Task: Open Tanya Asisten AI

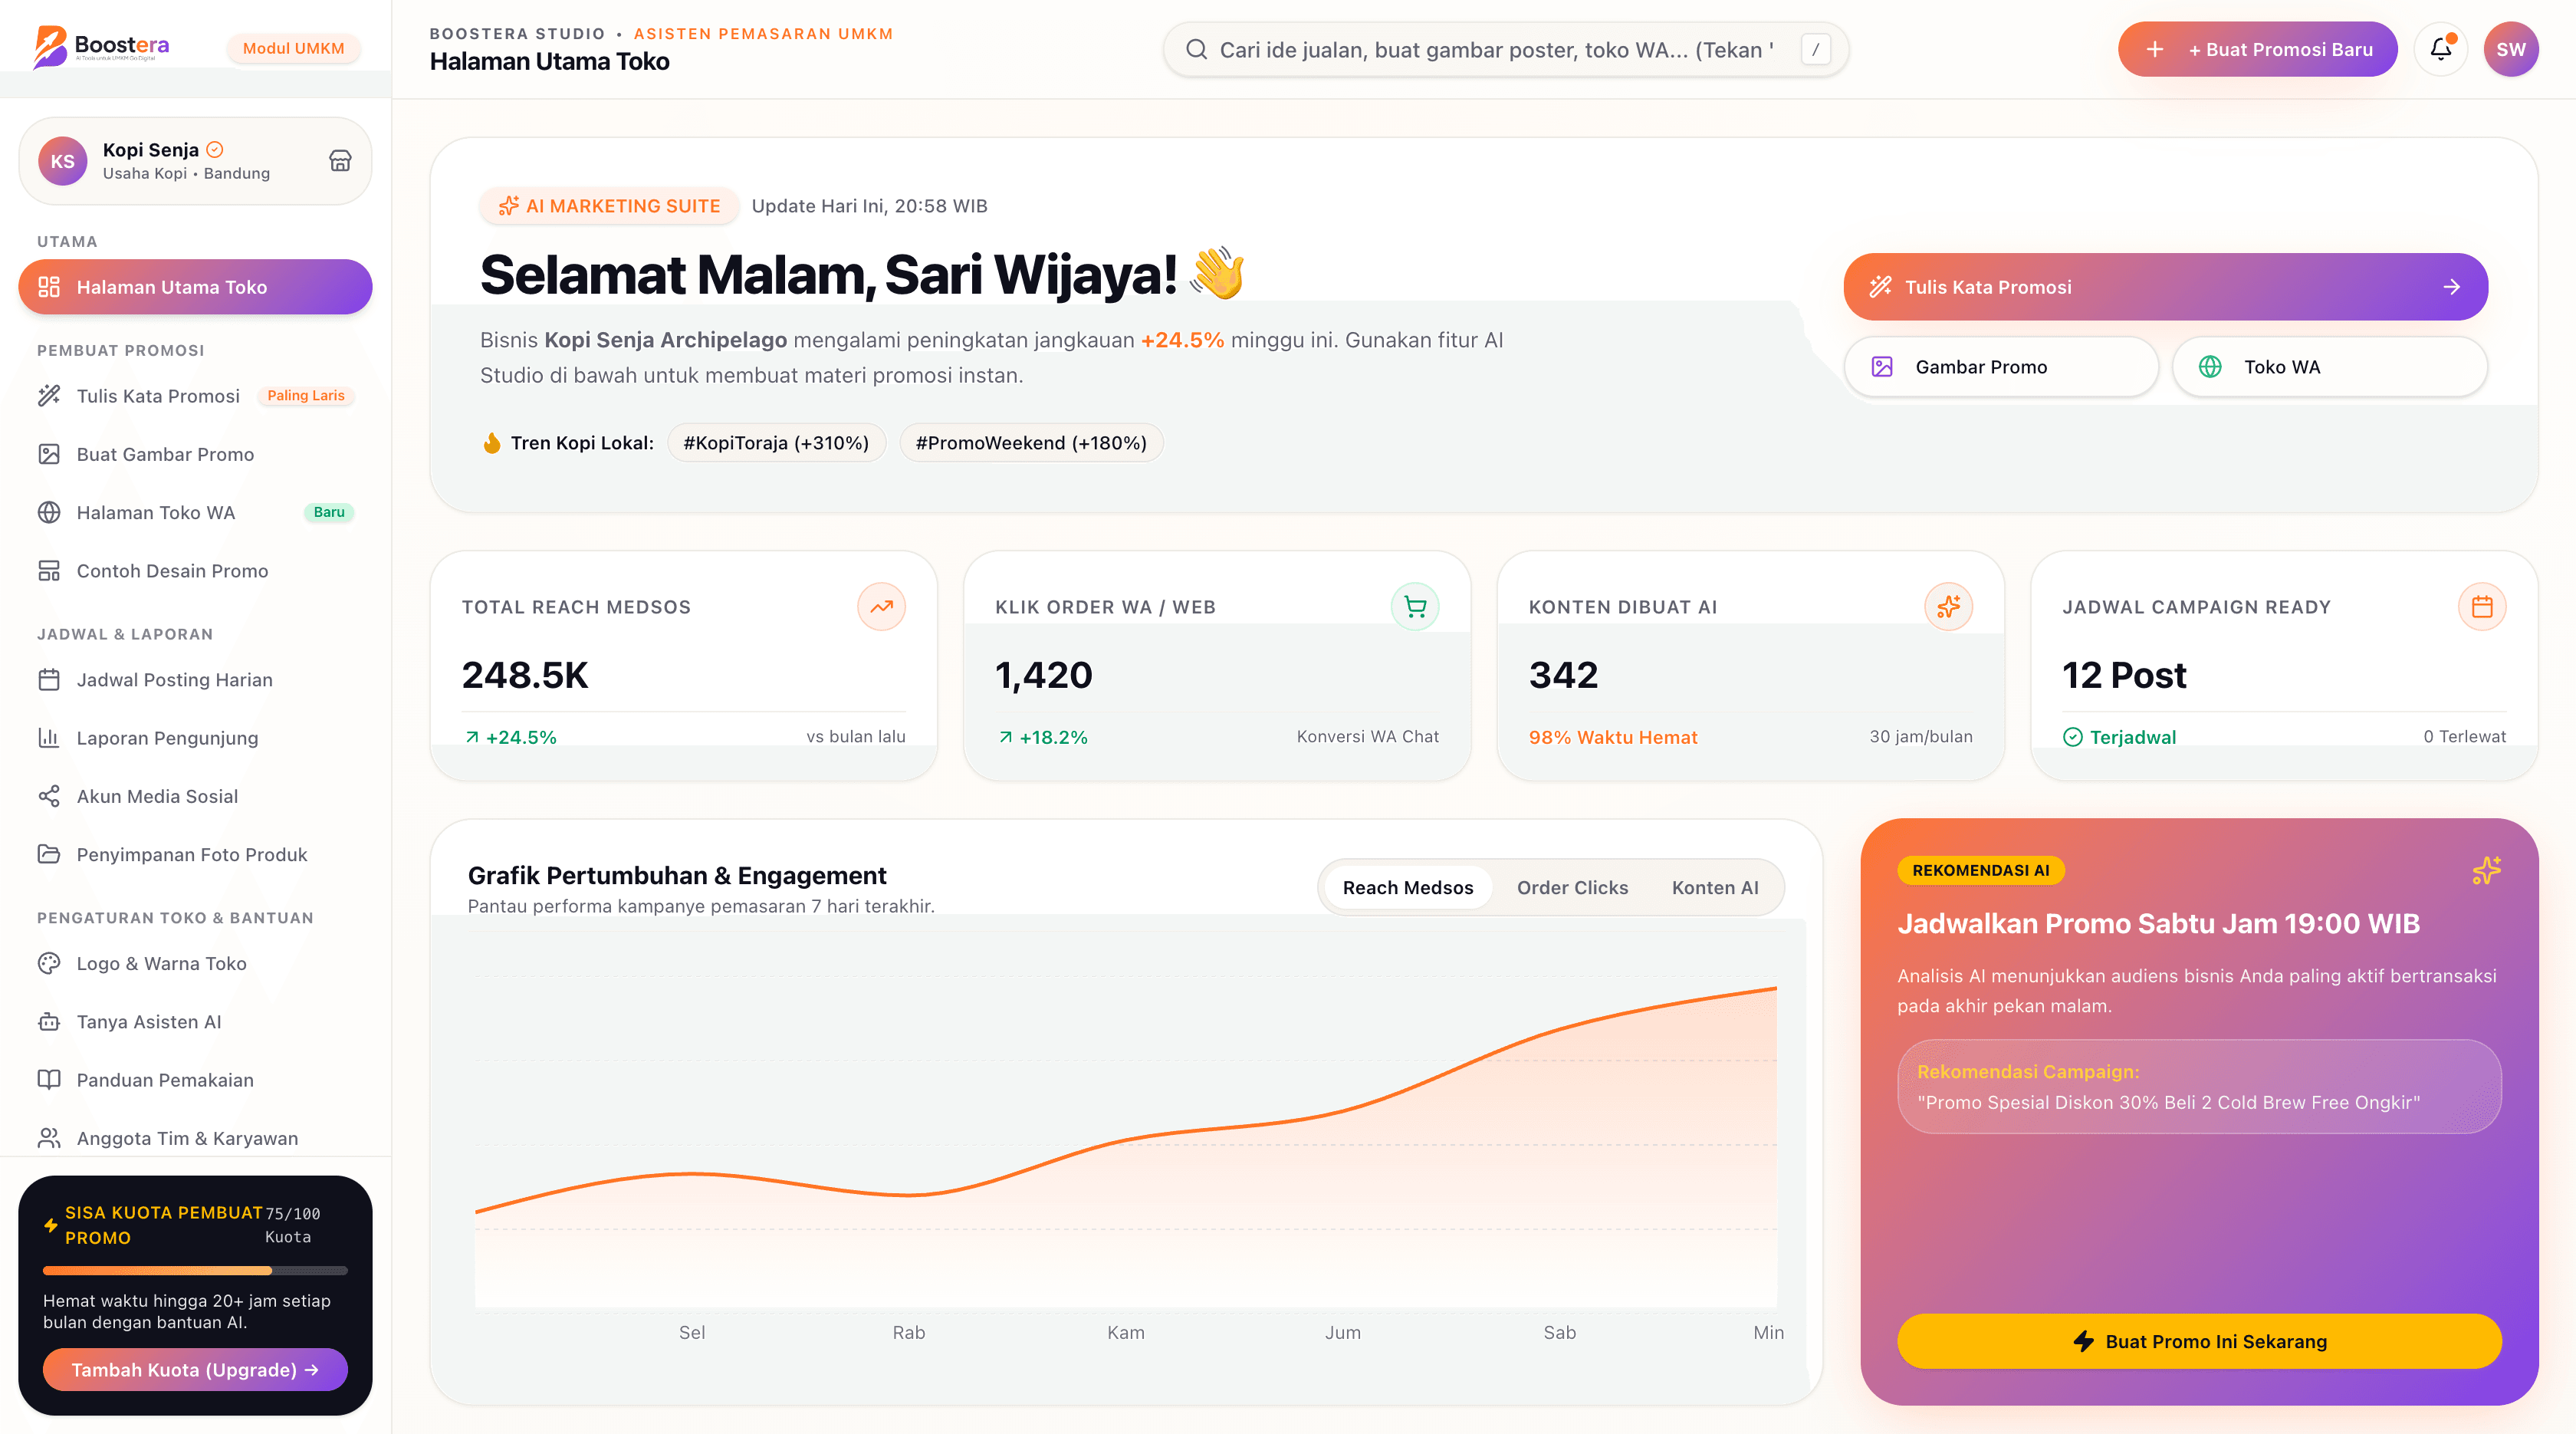Action: click(x=195, y=1022)
